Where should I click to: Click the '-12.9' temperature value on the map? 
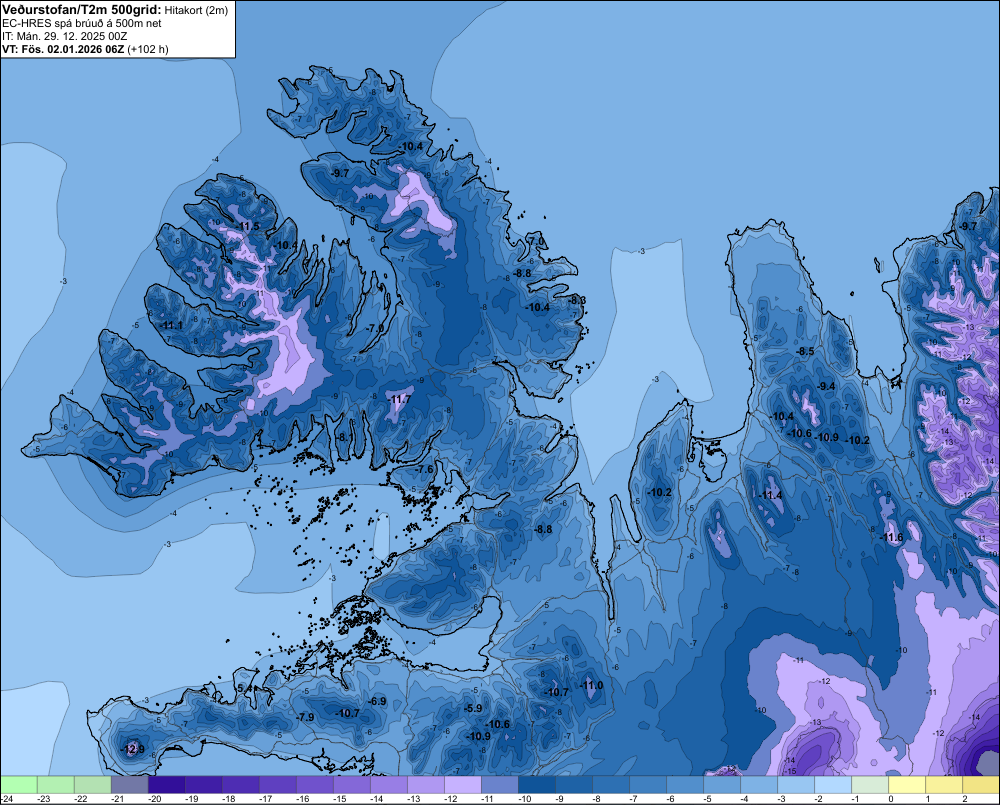pyautogui.click(x=133, y=749)
